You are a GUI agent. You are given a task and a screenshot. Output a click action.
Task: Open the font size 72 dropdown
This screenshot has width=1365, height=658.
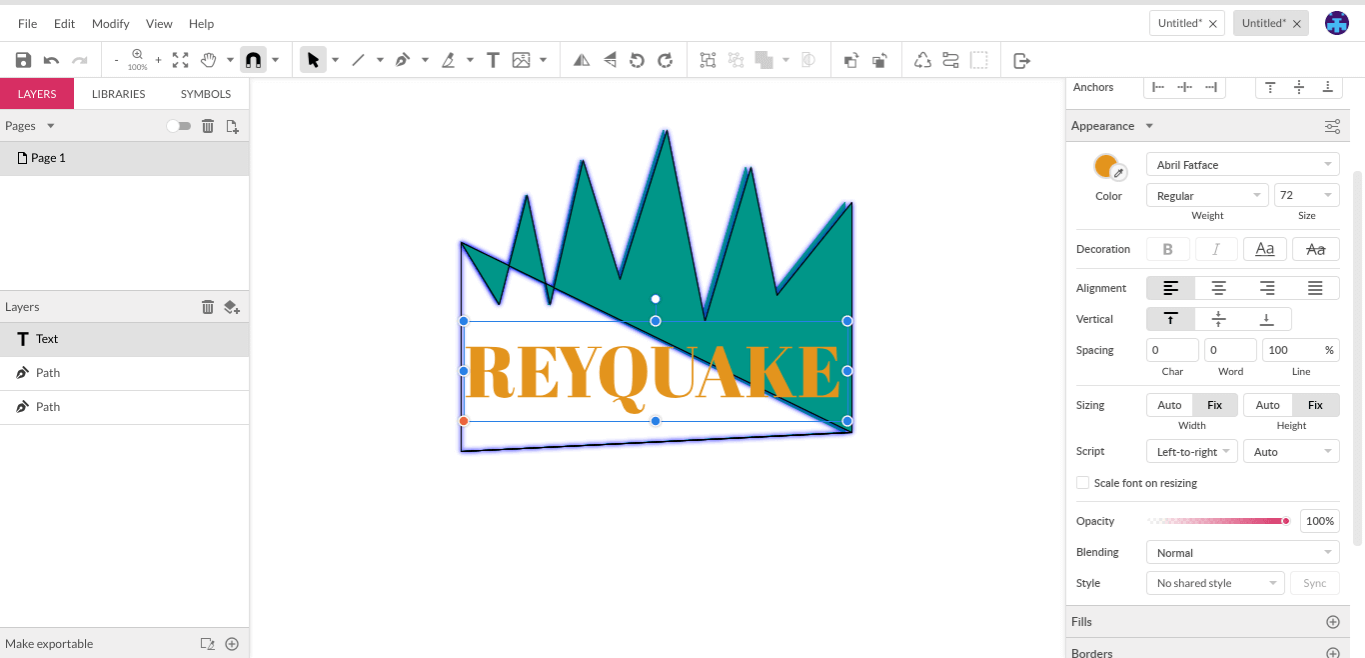1307,196
